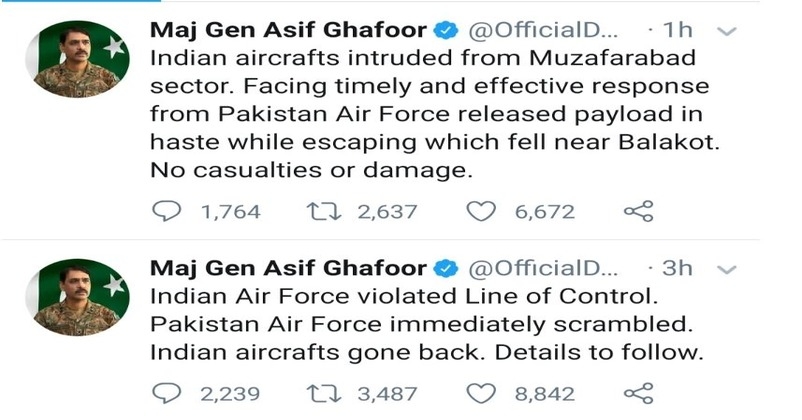Image resolution: width=802 pixels, height=420 pixels.
Task: Open profile picture on second tweet
Action: point(77,298)
